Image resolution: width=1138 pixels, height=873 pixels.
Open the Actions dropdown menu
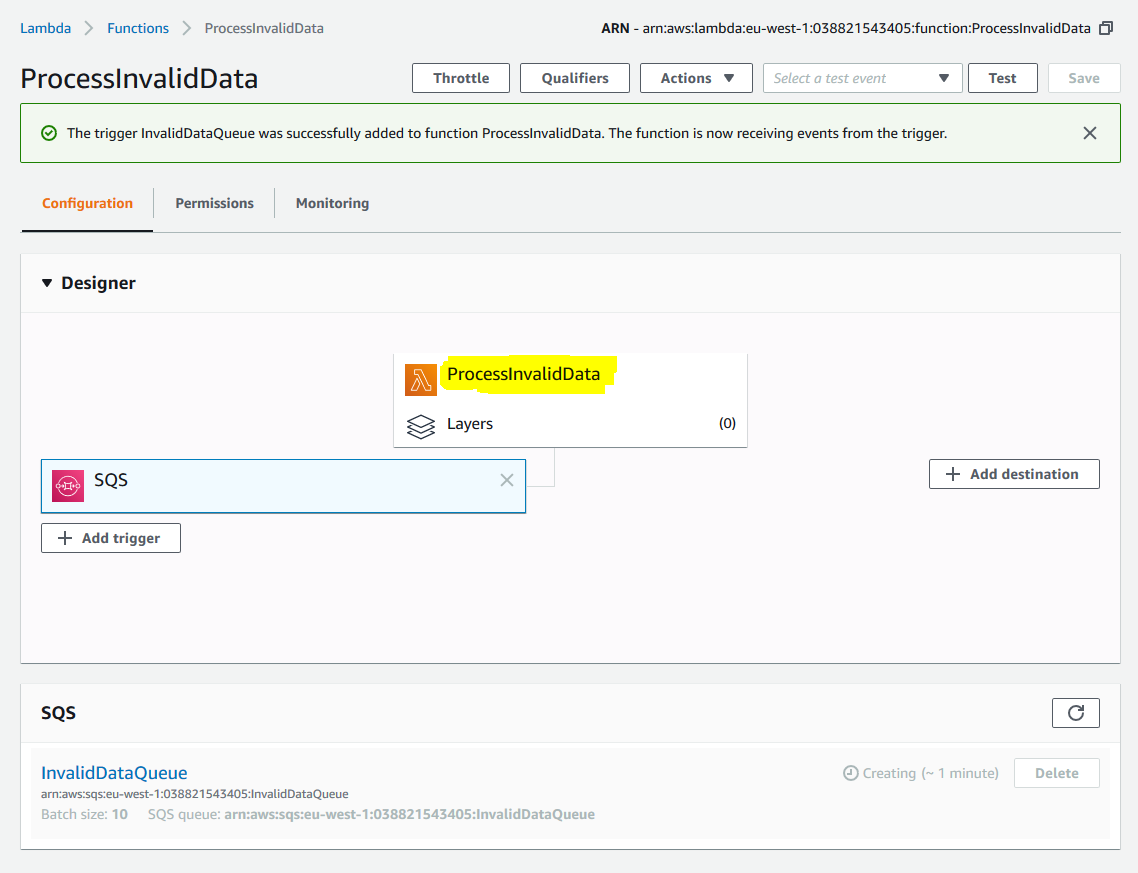pos(696,78)
